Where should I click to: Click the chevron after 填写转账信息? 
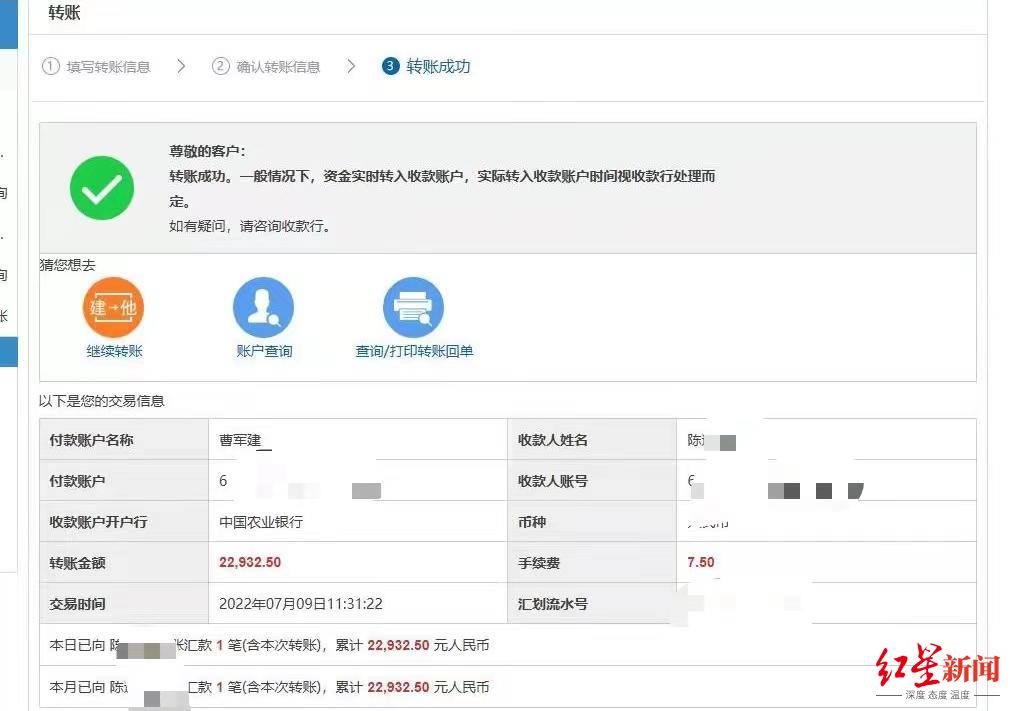click(x=181, y=66)
